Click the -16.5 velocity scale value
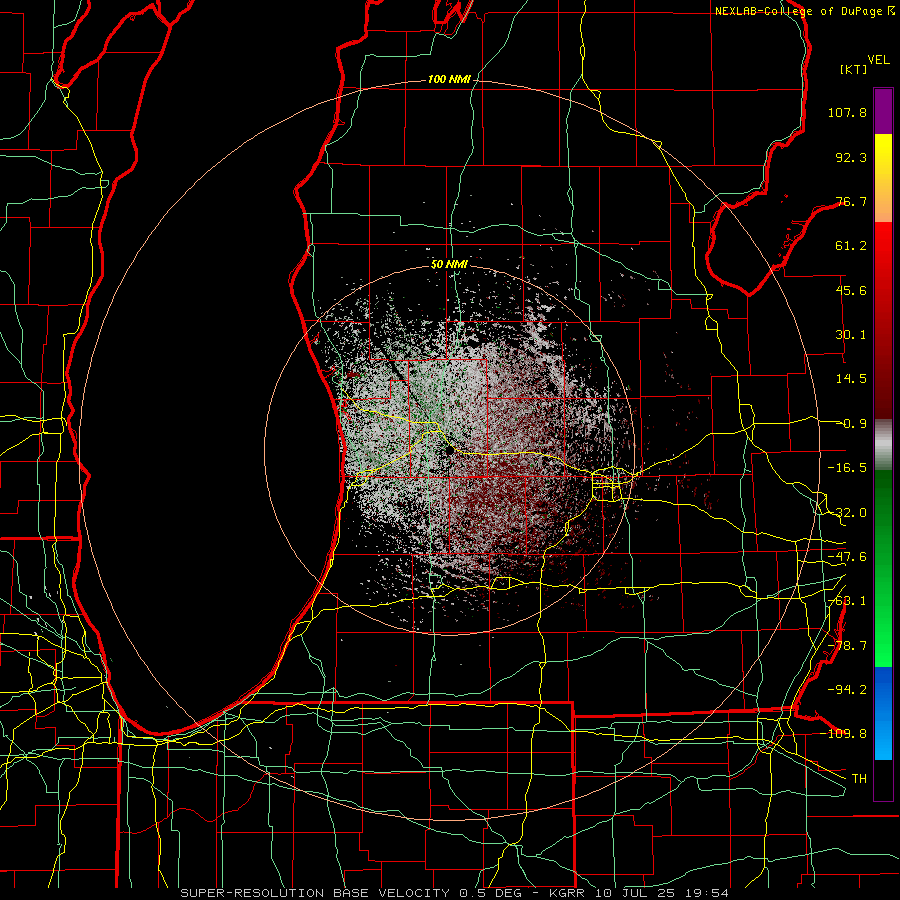Image resolution: width=900 pixels, height=900 pixels. [847, 468]
